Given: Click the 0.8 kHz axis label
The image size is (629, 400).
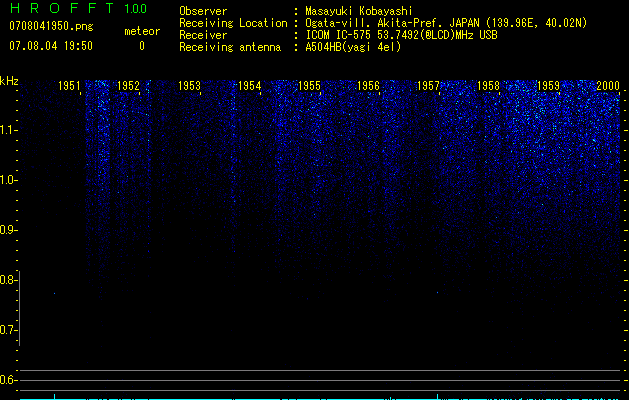Looking at the screenshot, I should click(7, 280).
